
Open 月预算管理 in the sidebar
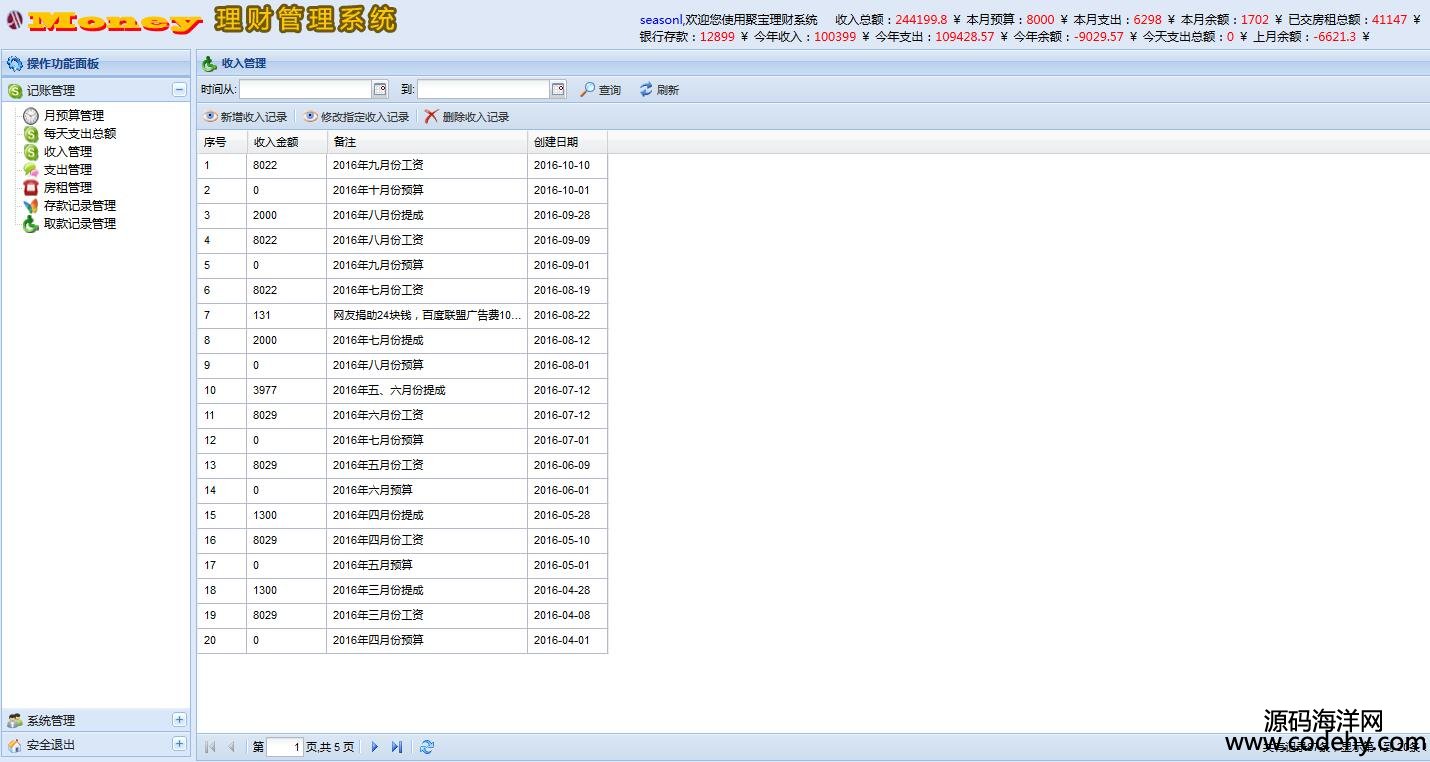click(73, 116)
